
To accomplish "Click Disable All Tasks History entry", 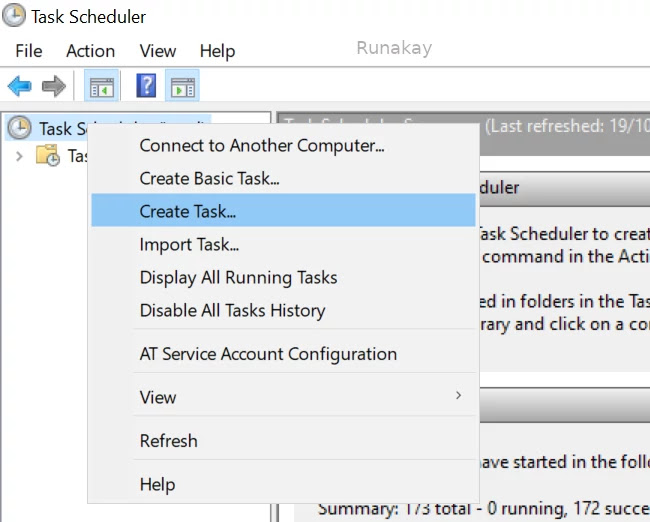I will click(232, 310).
